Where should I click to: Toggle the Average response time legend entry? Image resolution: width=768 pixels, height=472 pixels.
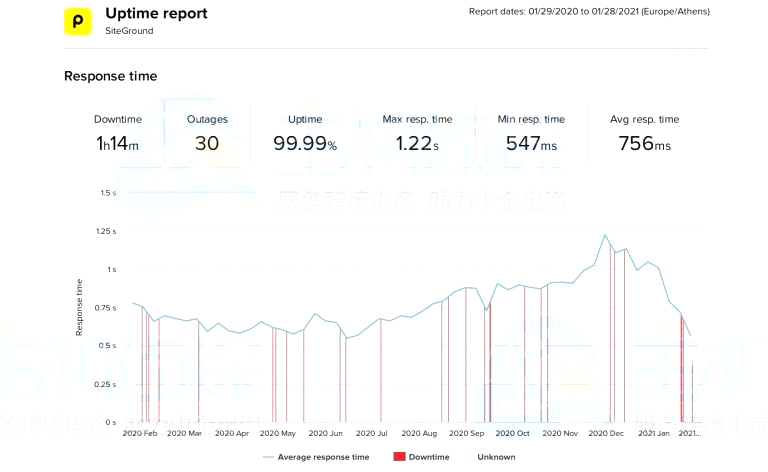(x=315, y=457)
